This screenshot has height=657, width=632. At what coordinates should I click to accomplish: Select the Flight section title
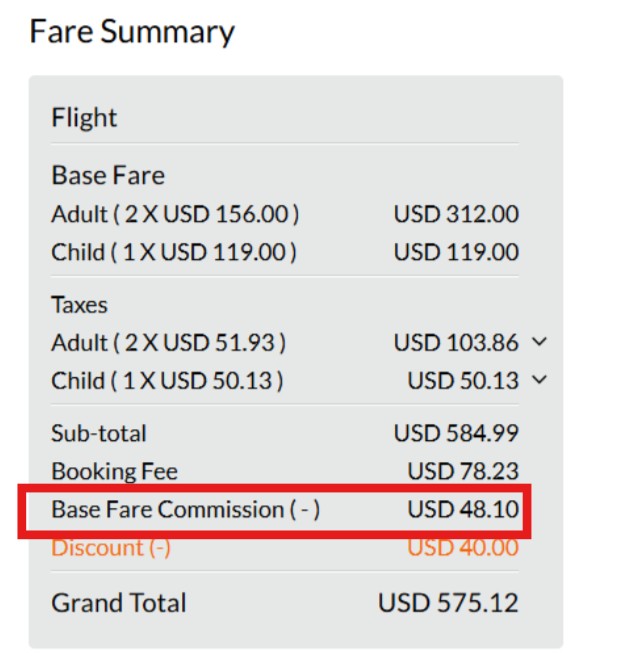(84, 118)
